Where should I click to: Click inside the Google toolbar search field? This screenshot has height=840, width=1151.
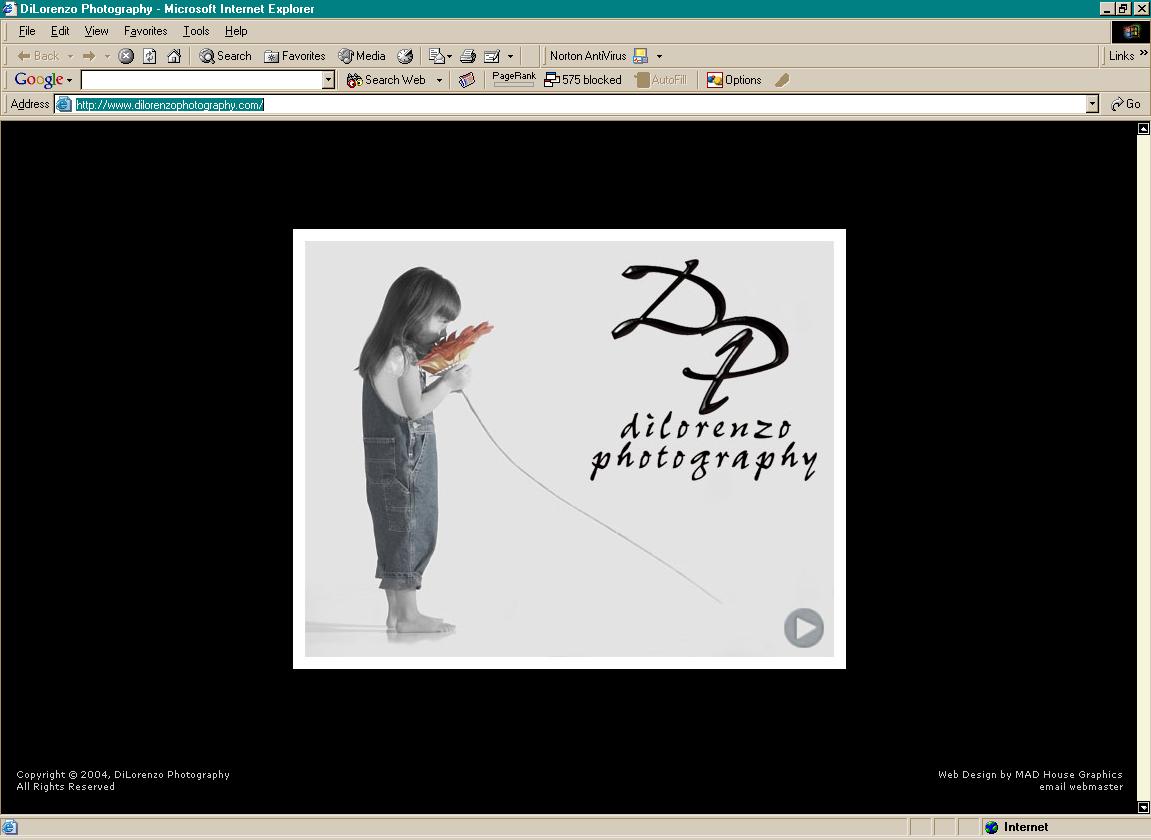[201, 80]
